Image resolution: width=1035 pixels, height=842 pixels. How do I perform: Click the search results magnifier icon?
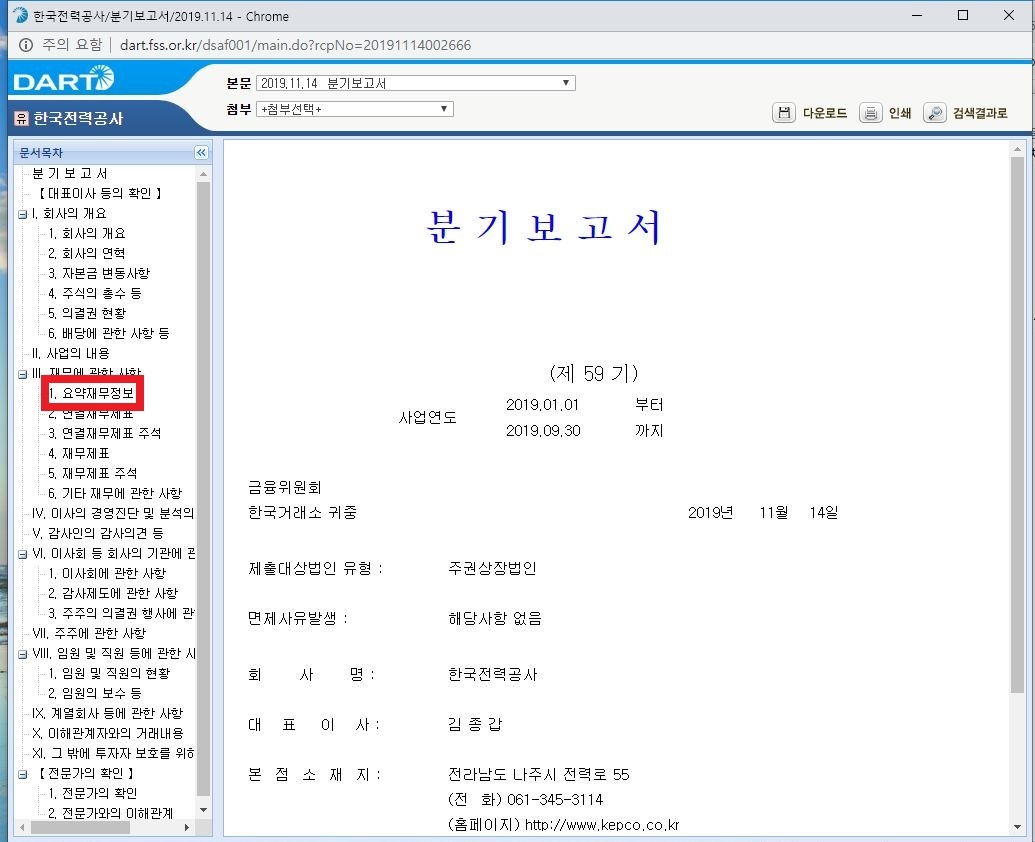[x=935, y=113]
